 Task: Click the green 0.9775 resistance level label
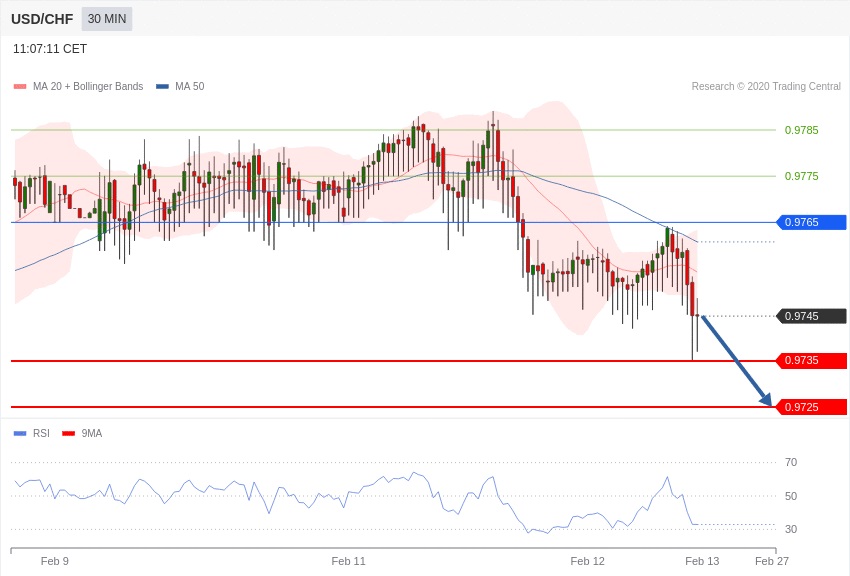pyautogui.click(x=801, y=176)
